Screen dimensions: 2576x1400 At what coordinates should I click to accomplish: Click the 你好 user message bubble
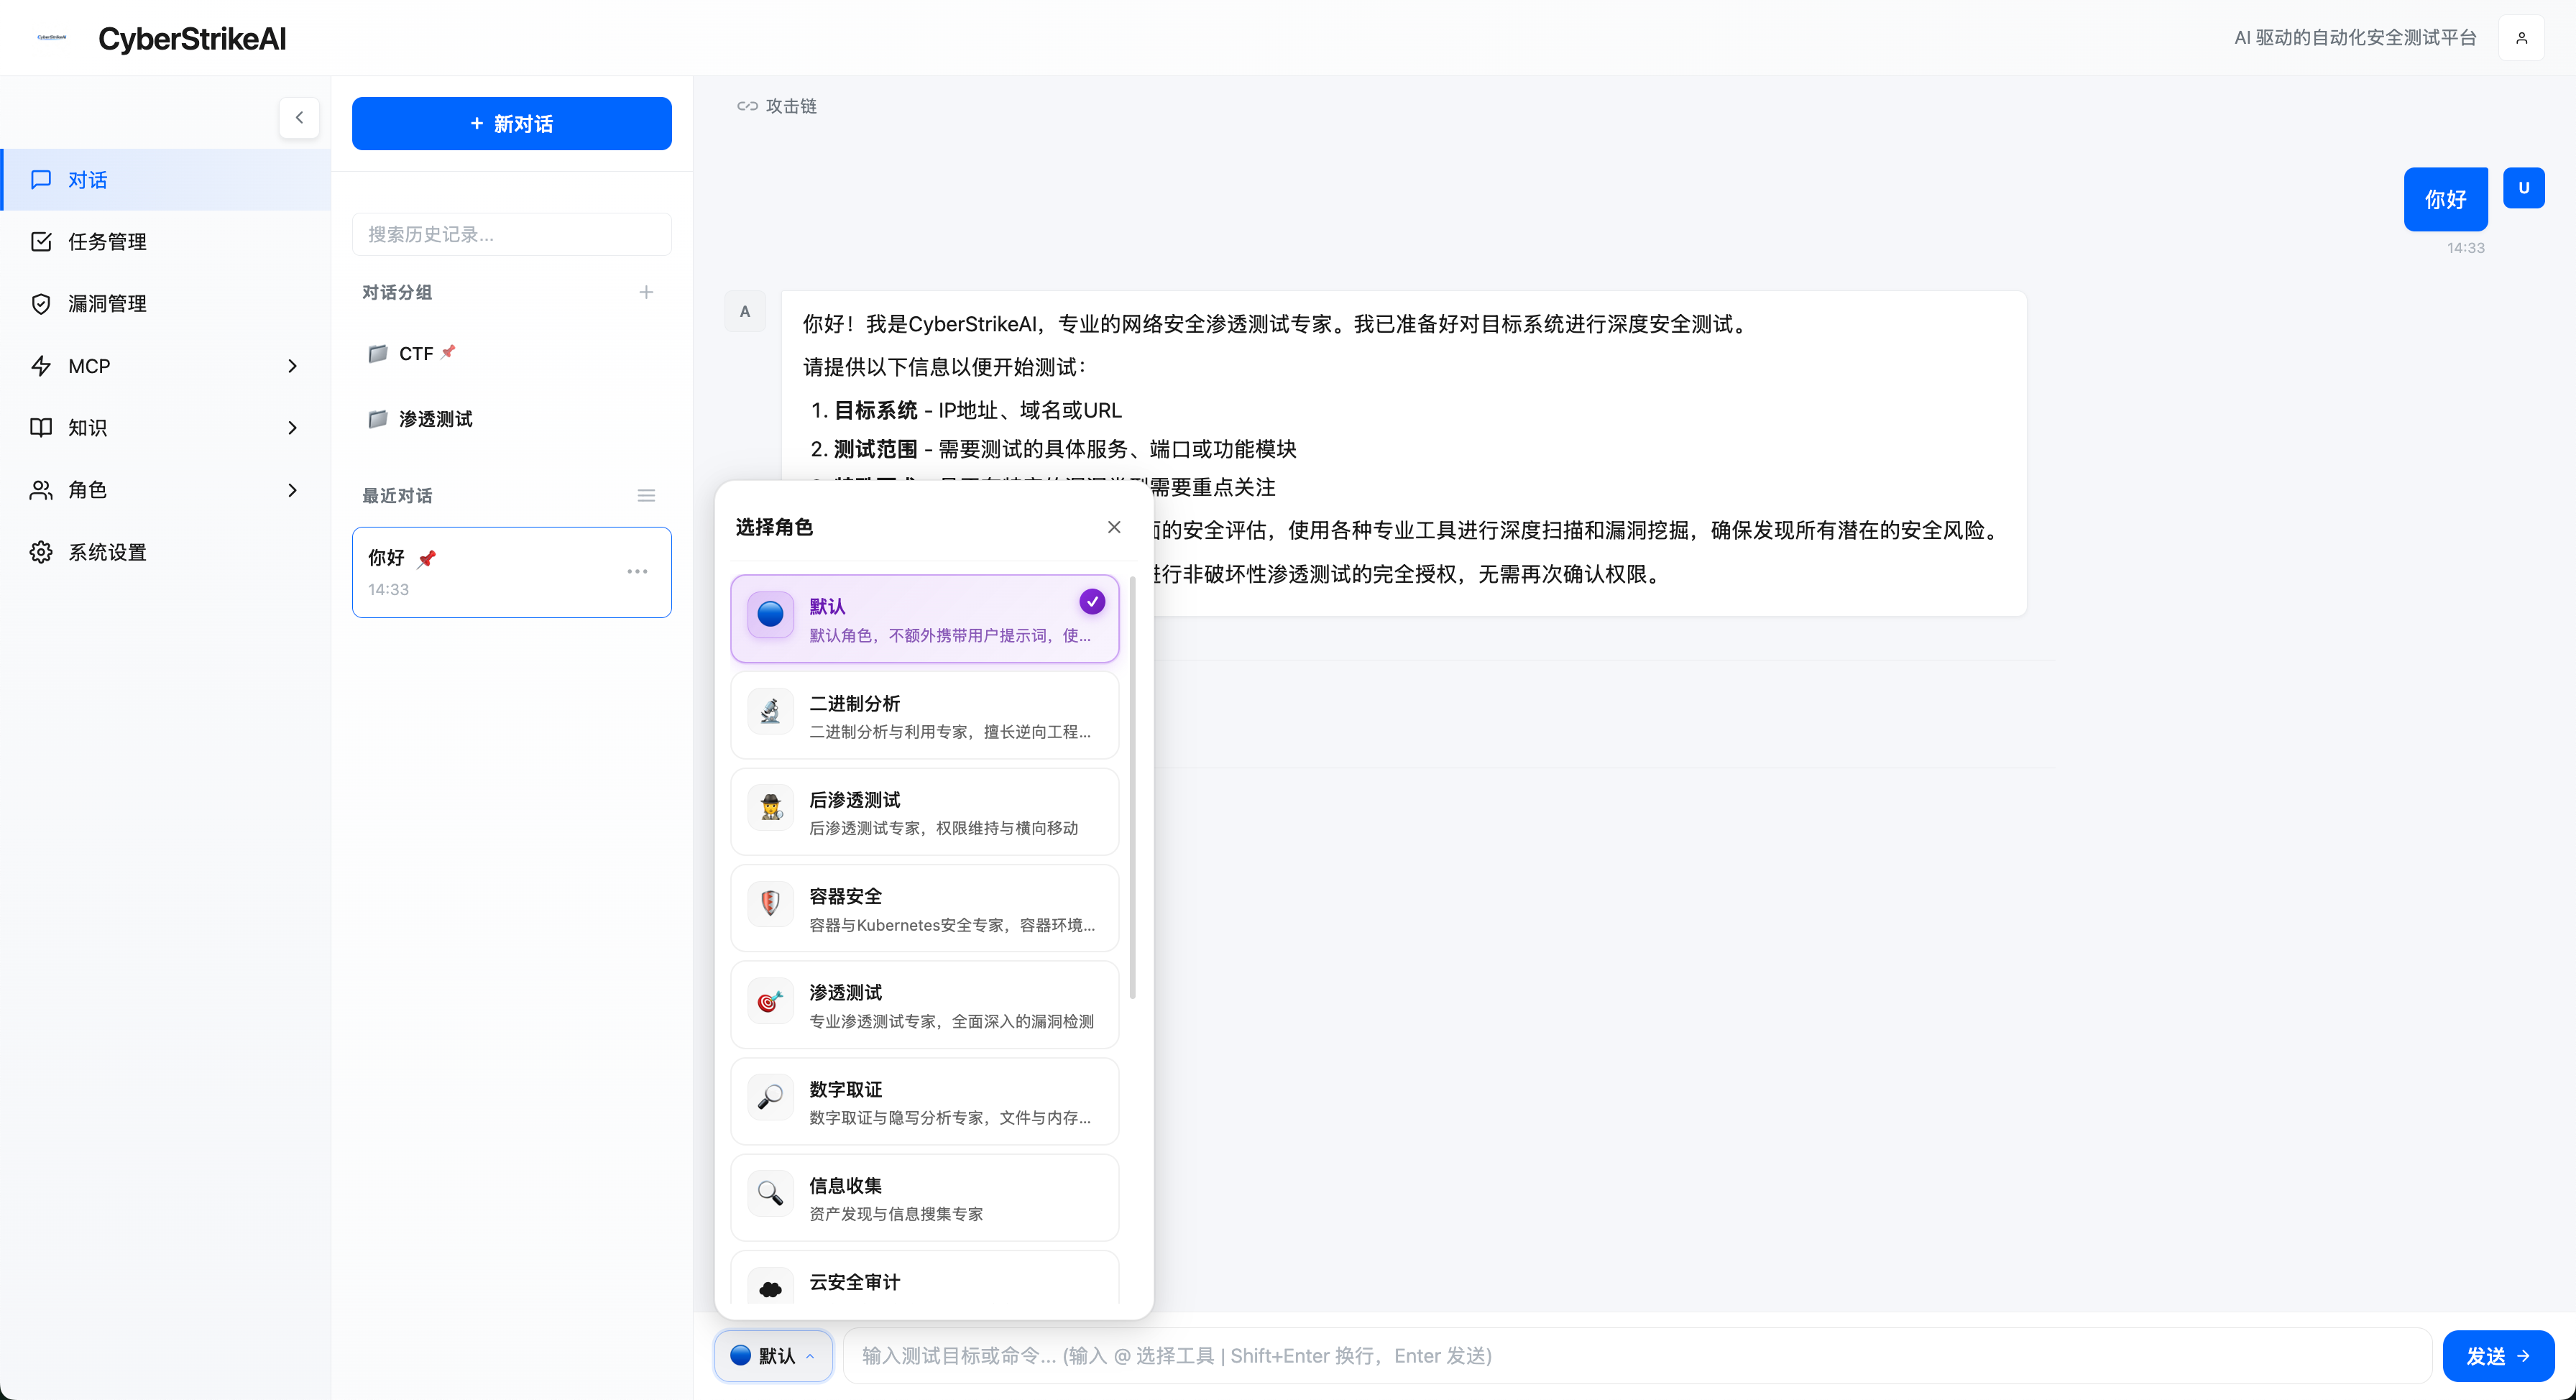click(x=2445, y=199)
